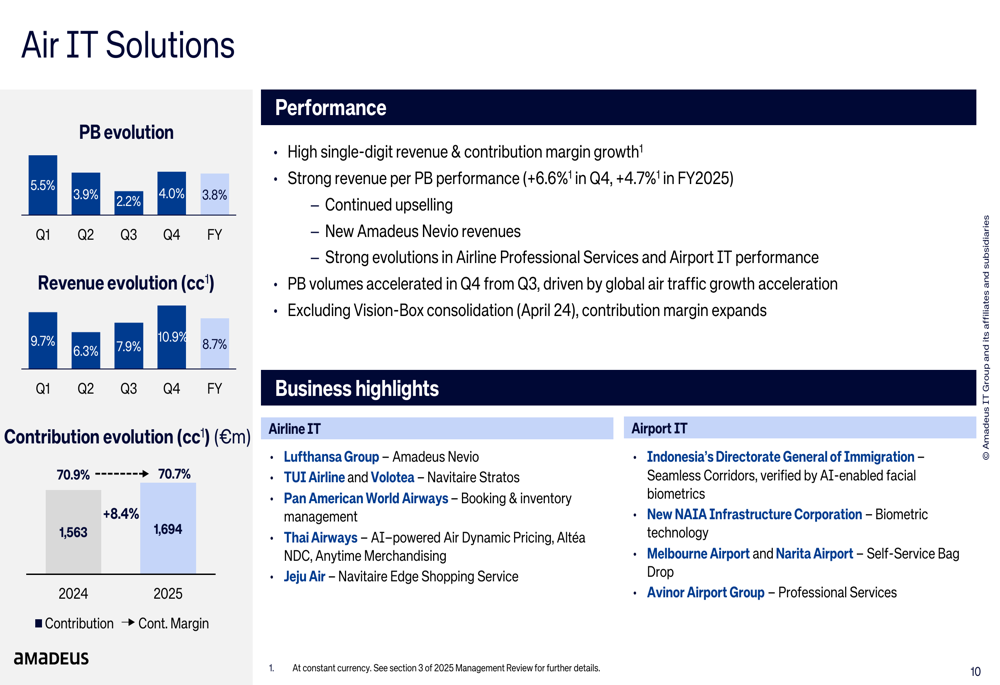Screen dimensions: 1000x685
Task: Click the "Contribution" legend entry
Action: [74, 623]
